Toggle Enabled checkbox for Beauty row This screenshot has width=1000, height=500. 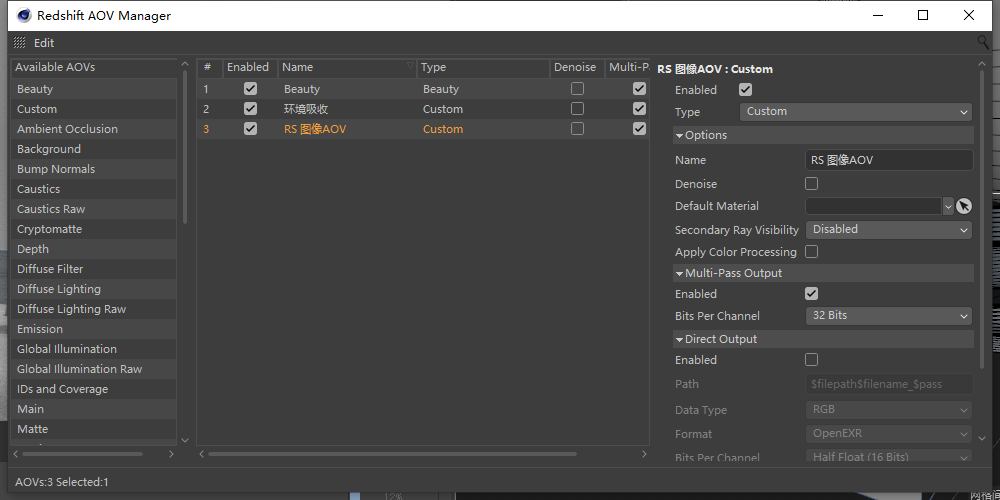pyautogui.click(x=251, y=89)
